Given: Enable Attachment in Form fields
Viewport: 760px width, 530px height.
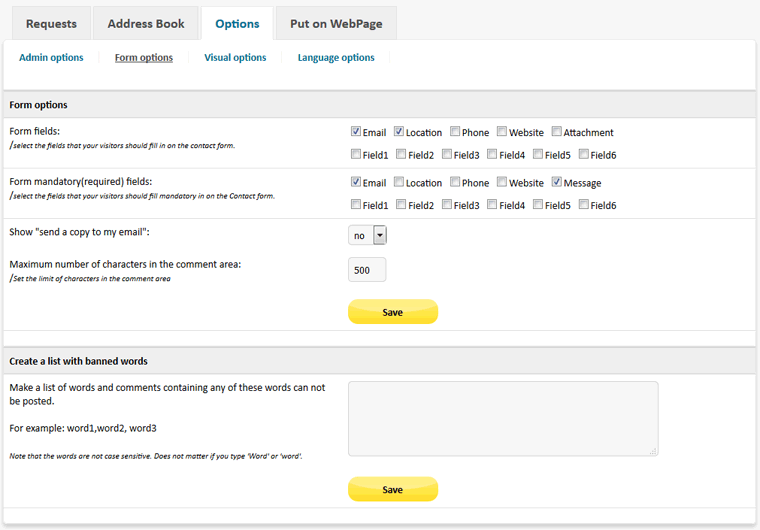Looking at the screenshot, I should click(x=556, y=131).
